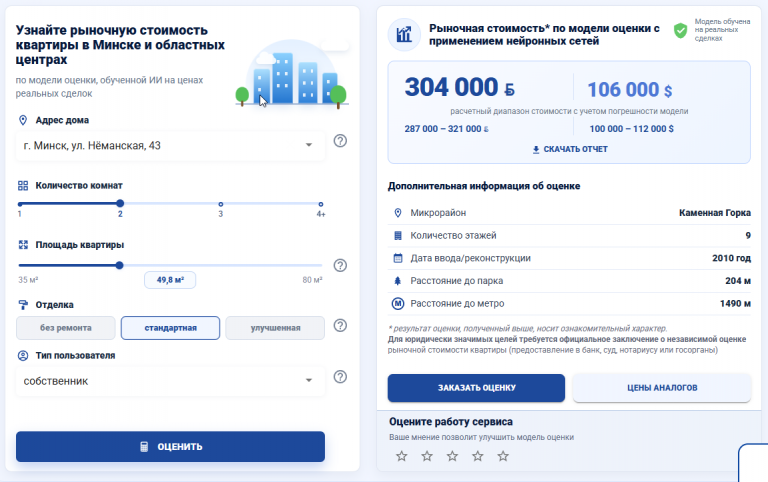768x482 pixels.
Task: Click the help icon beside Отделка options
Action: (340, 326)
